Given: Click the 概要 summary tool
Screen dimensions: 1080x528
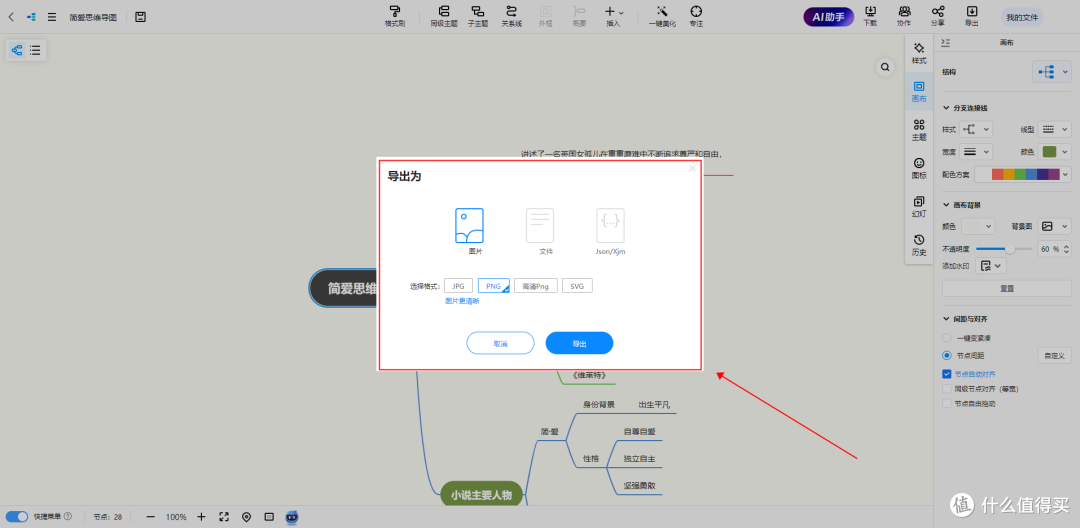Looking at the screenshot, I should pos(579,16).
